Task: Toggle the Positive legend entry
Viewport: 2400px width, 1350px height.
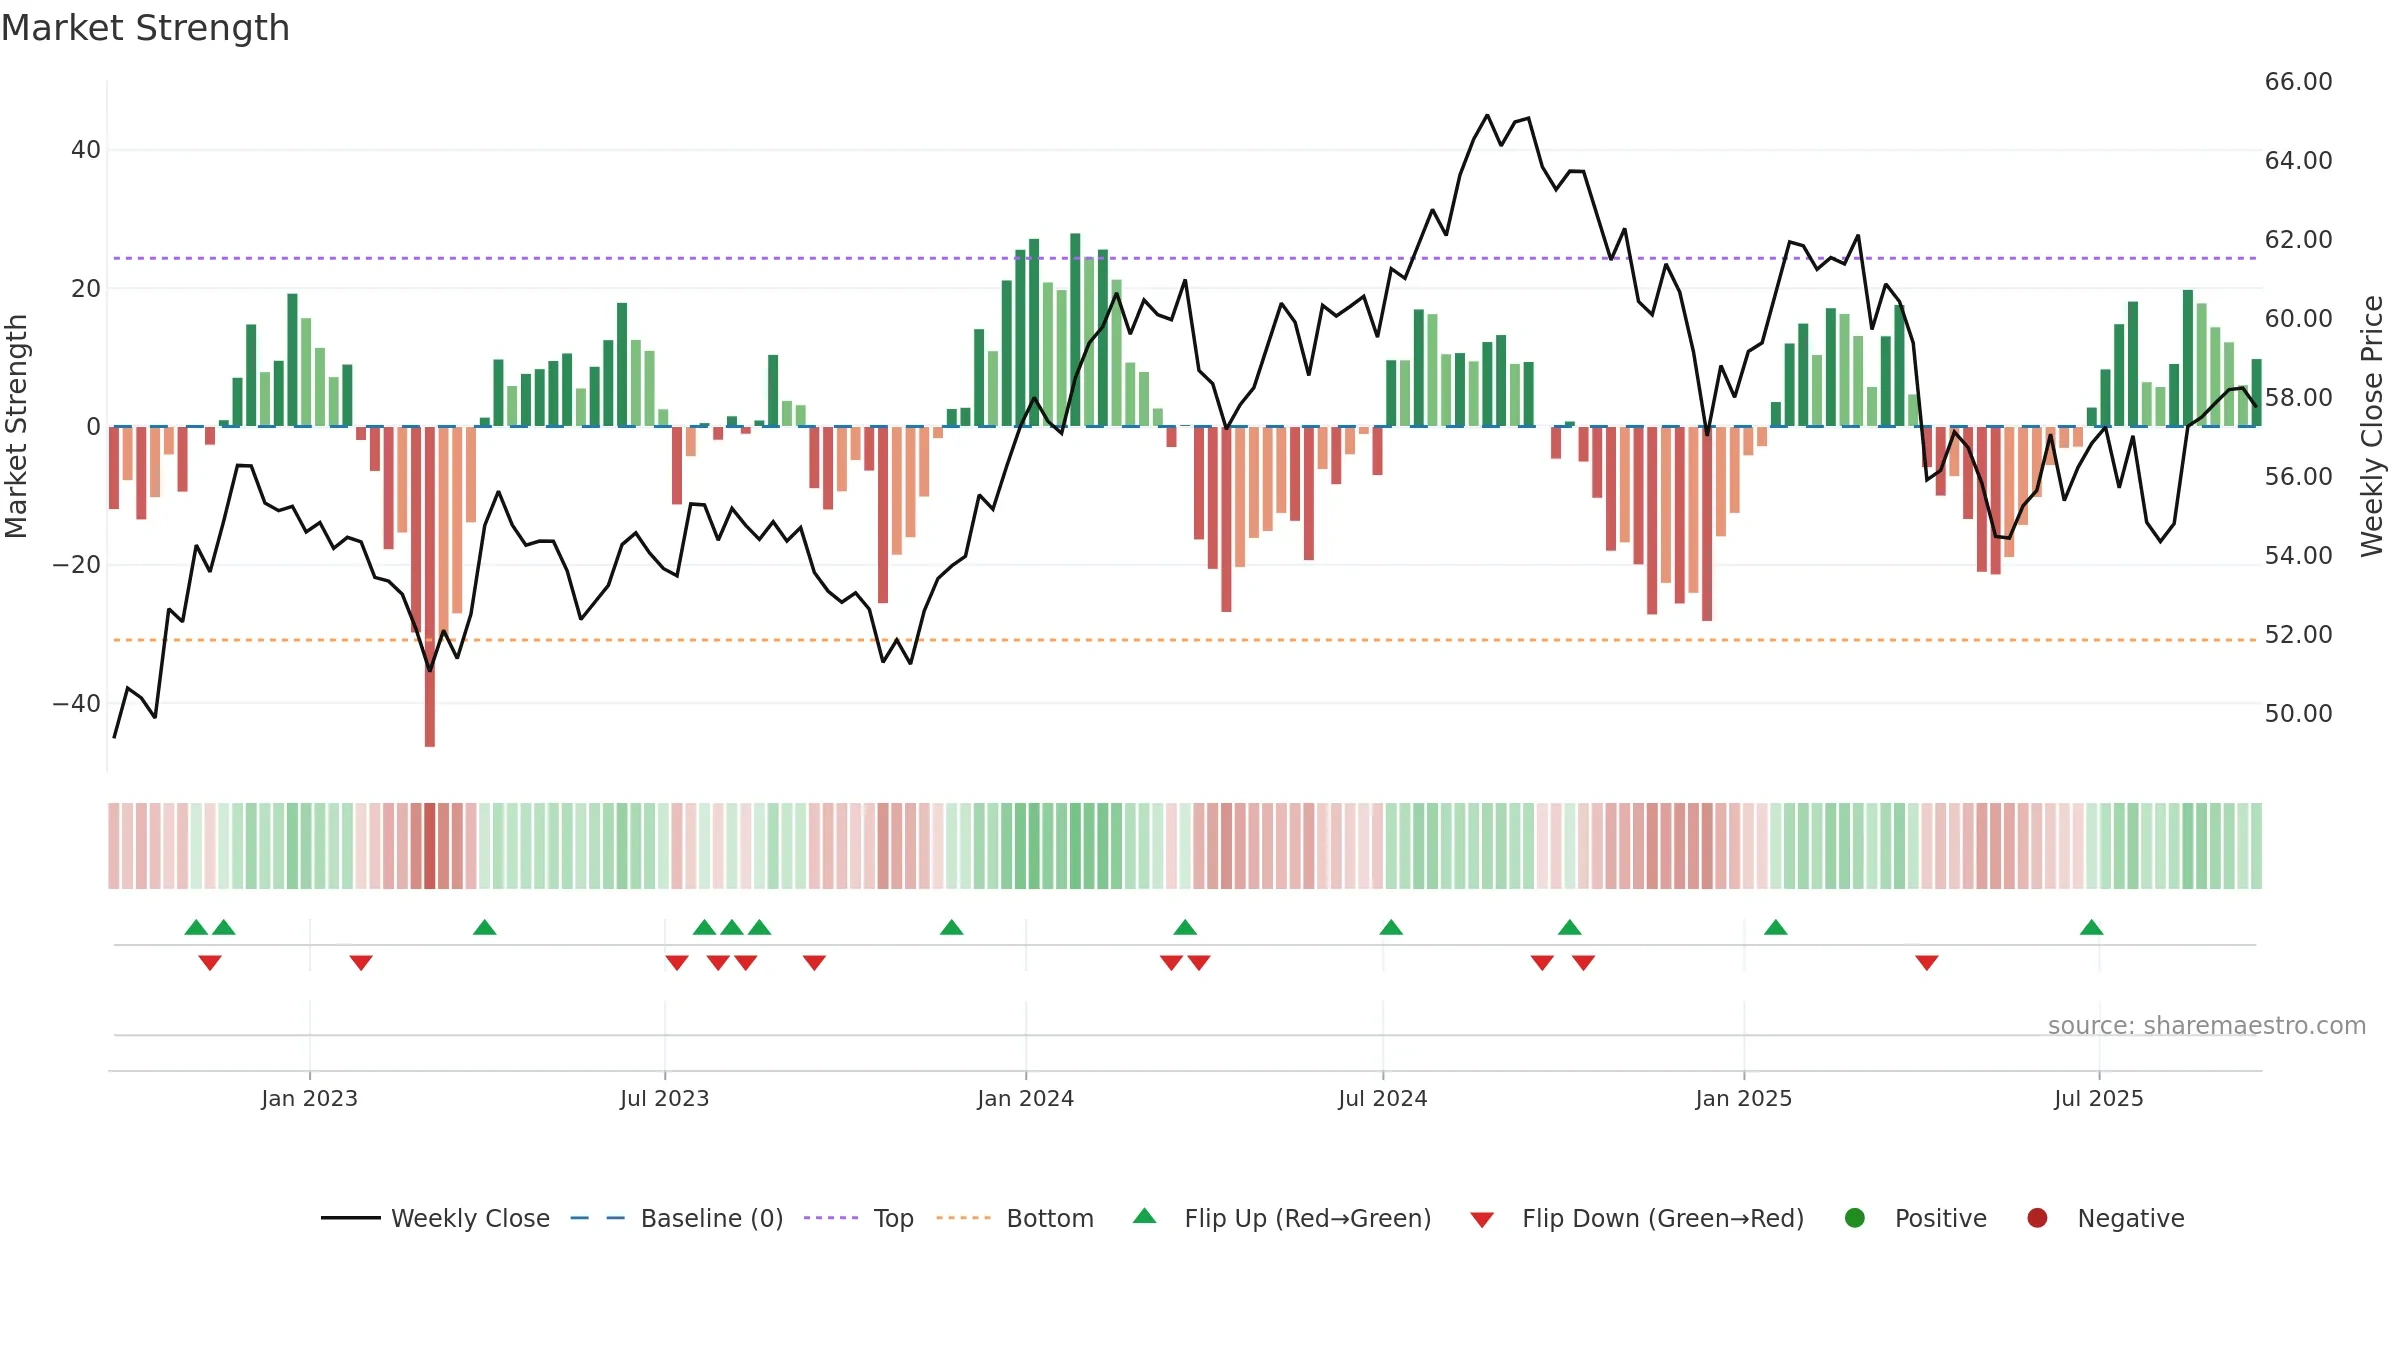Action: coord(1915,1218)
